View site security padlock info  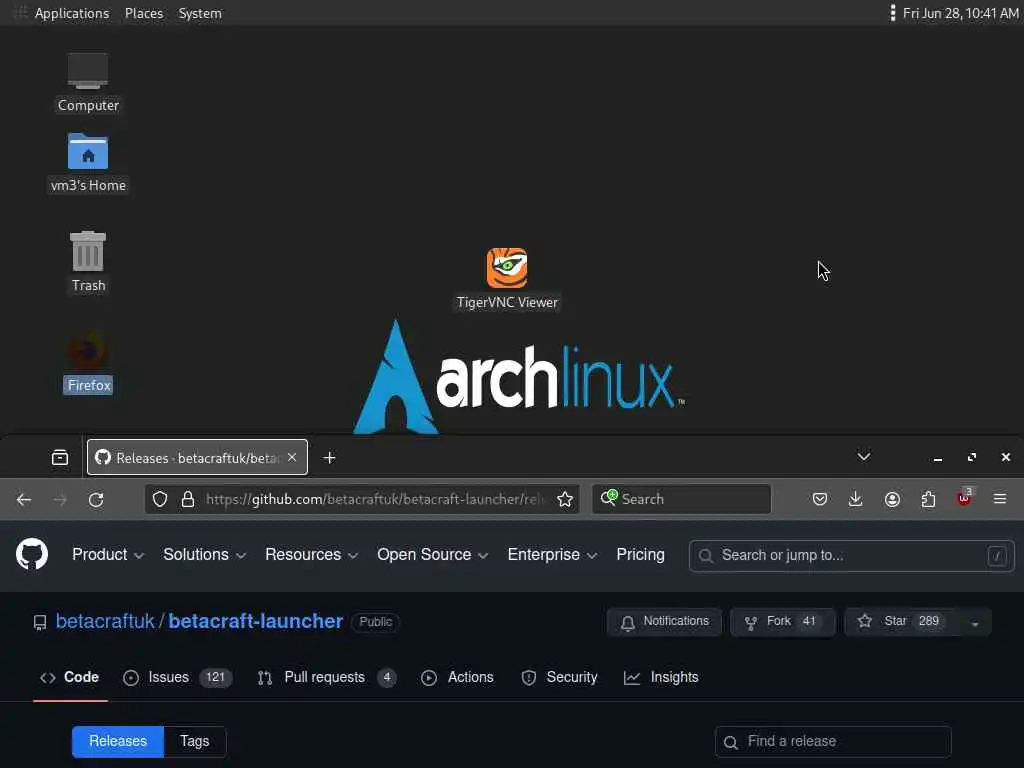point(188,500)
